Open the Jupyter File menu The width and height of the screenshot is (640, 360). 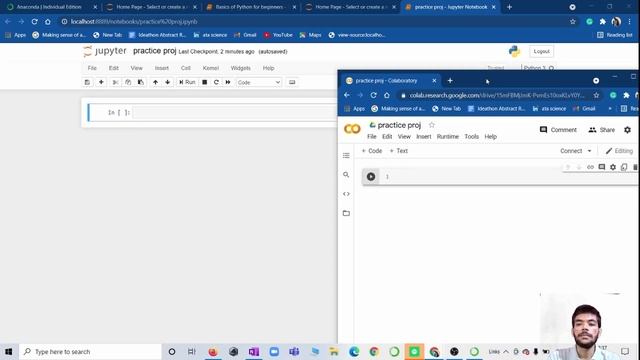click(92, 68)
